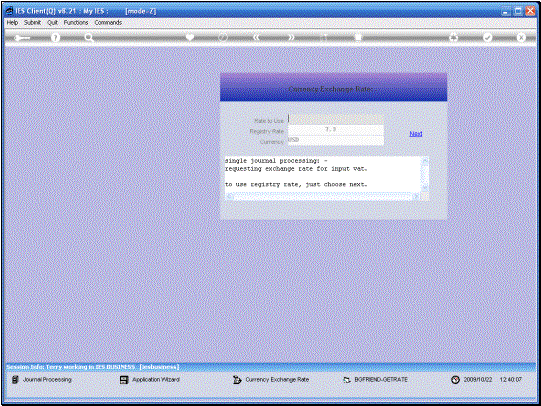Screen dimensions: 541x406
Task: Click the Registry Rate field
Action: [335, 130]
